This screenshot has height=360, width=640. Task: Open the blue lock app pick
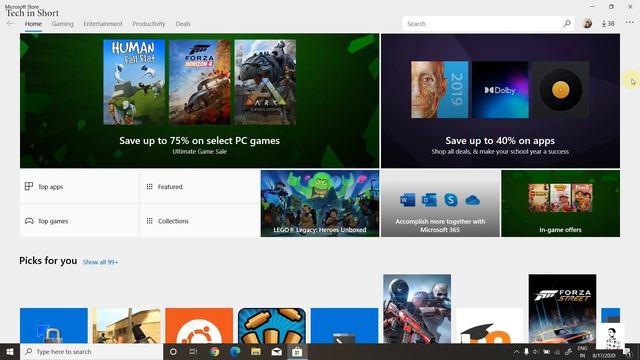pyautogui.click(x=54, y=326)
